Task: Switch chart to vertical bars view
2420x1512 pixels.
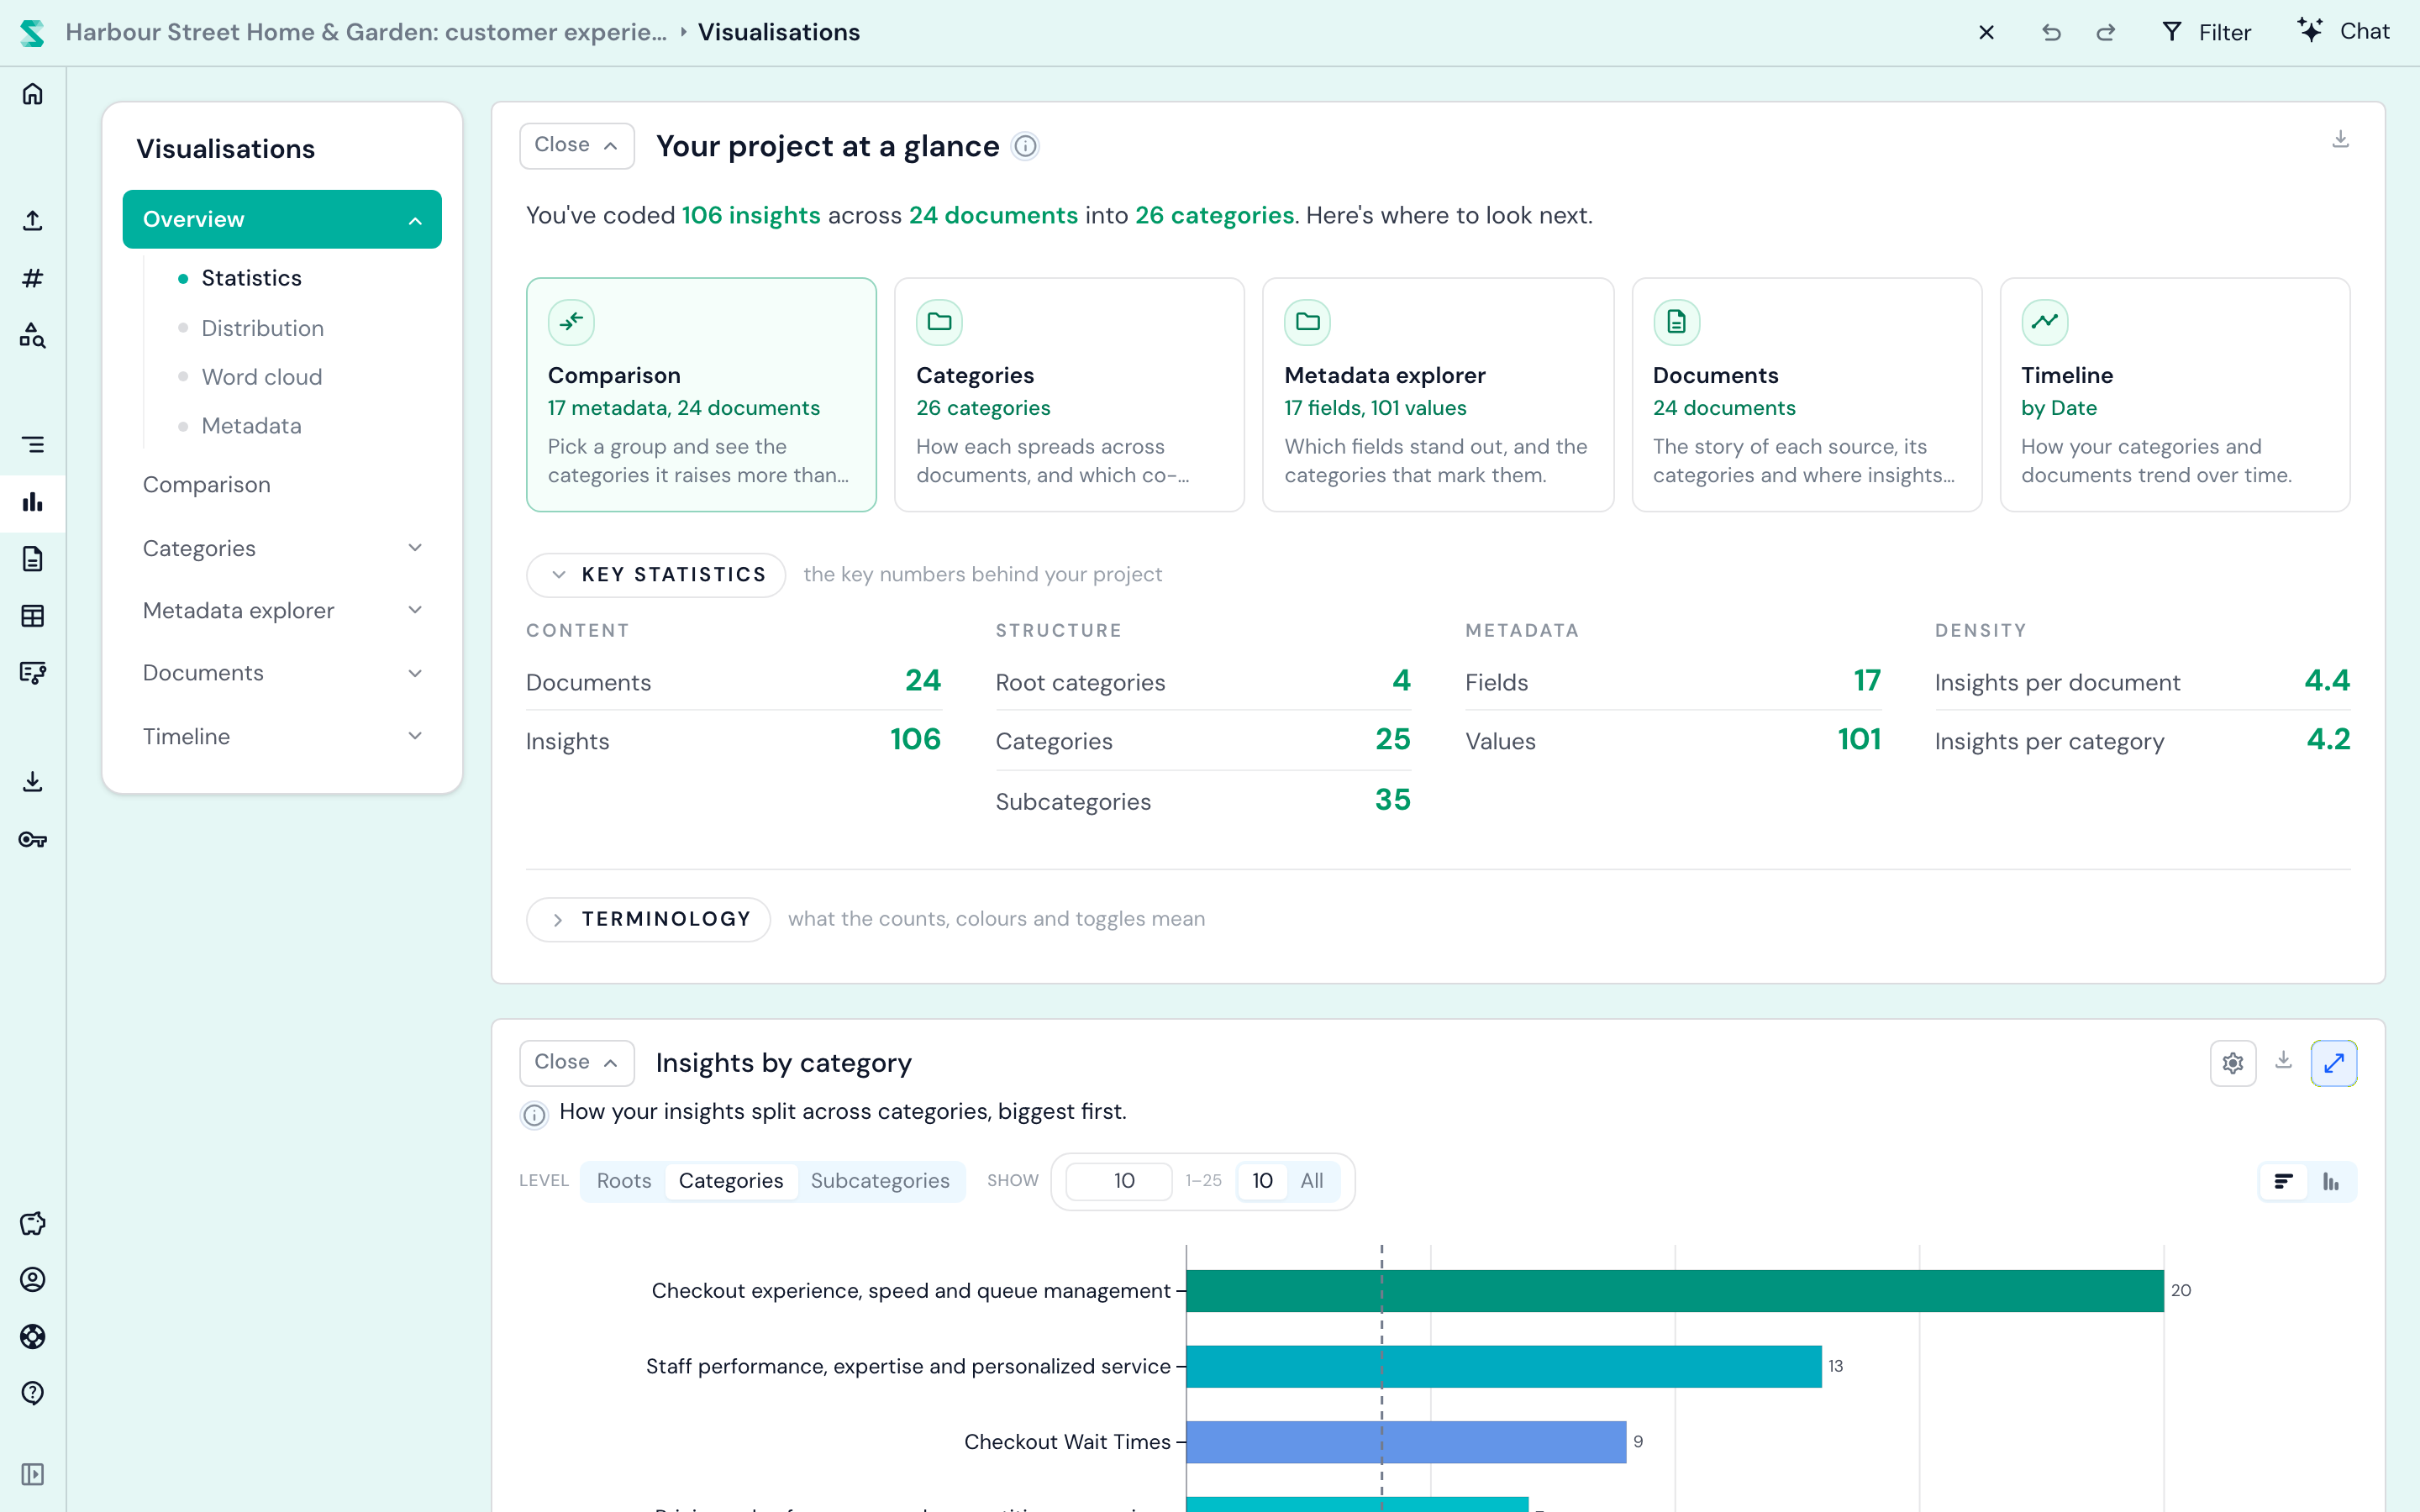Action: [x=2331, y=1182]
